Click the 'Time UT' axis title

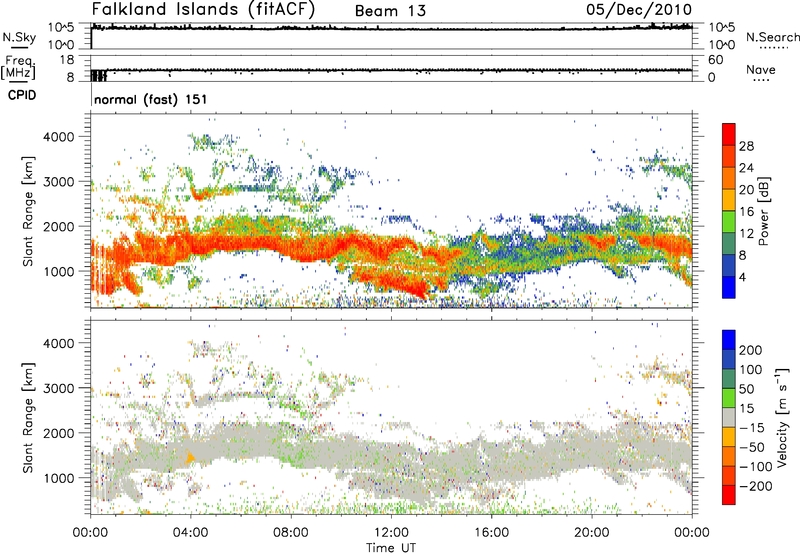pos(391,547)
